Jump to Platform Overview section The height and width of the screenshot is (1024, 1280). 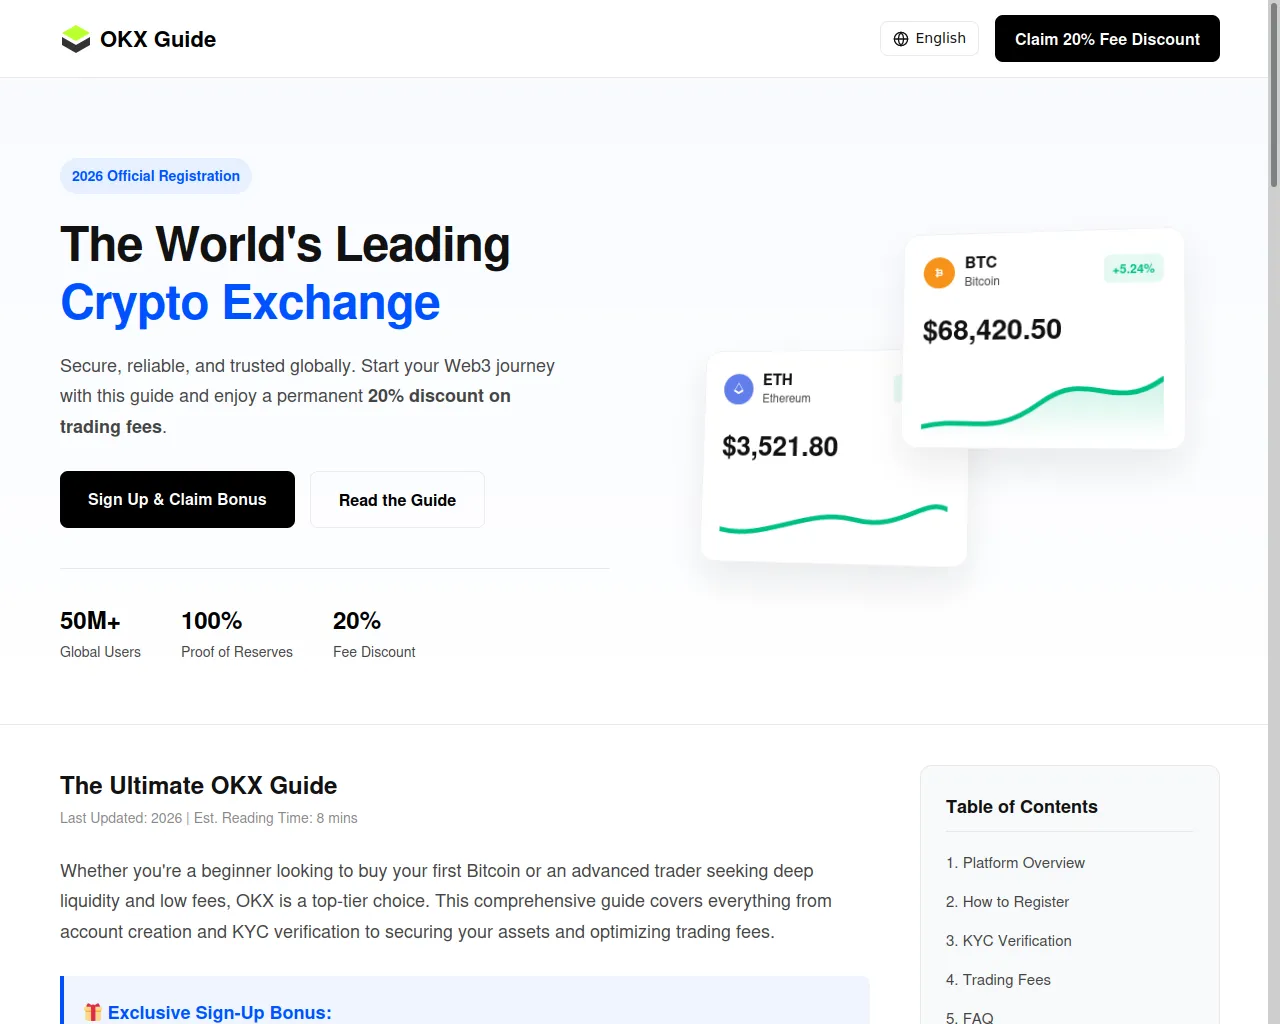click(x=1015, y=863)
